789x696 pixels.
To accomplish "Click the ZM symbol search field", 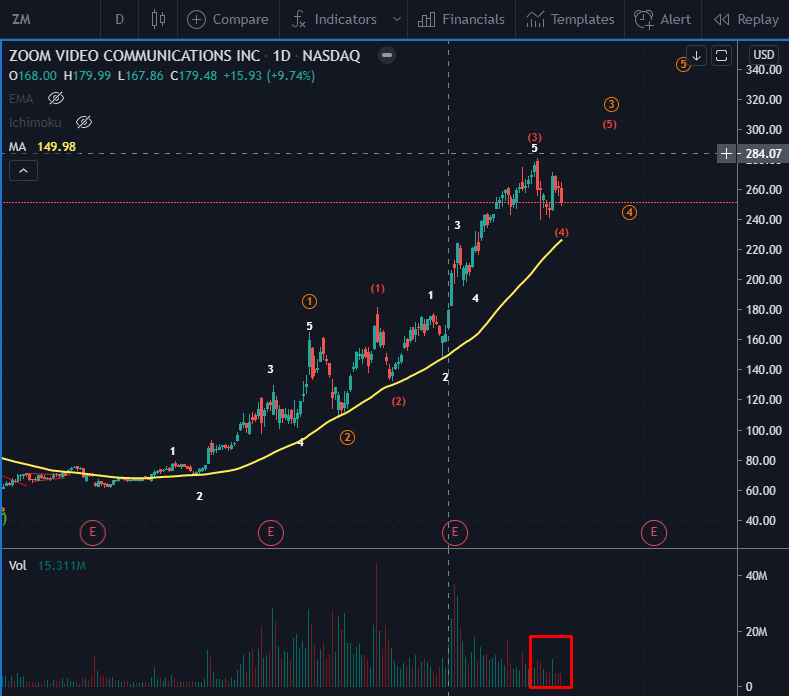I will (x=50, y=19).
